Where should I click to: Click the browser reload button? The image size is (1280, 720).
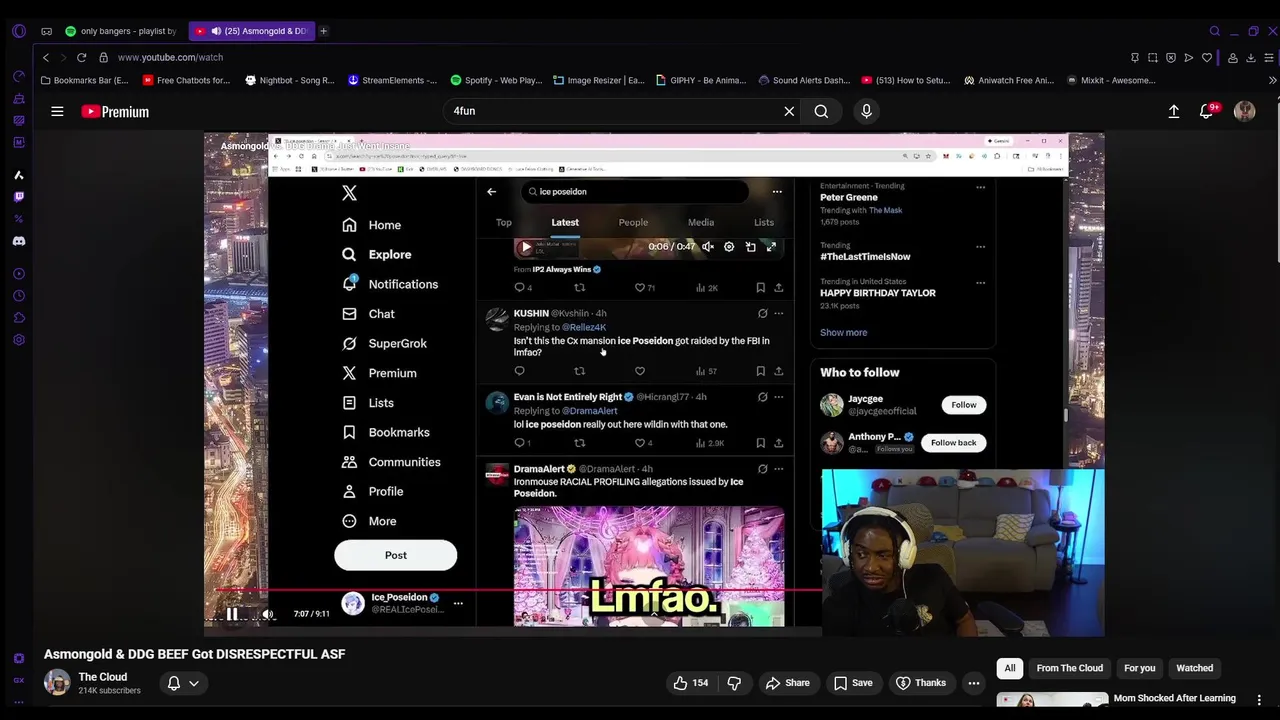coord(81,57)
